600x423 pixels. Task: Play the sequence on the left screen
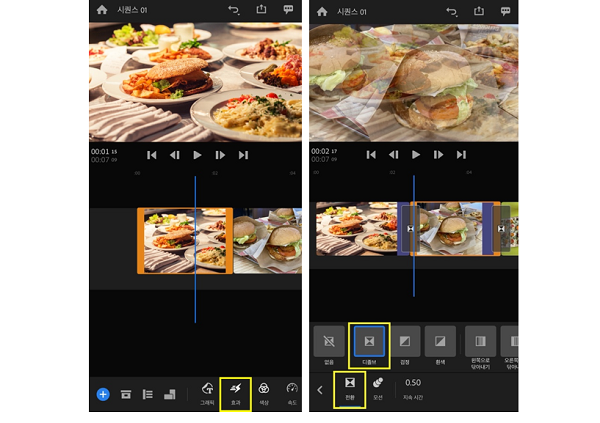pos(197,155)
